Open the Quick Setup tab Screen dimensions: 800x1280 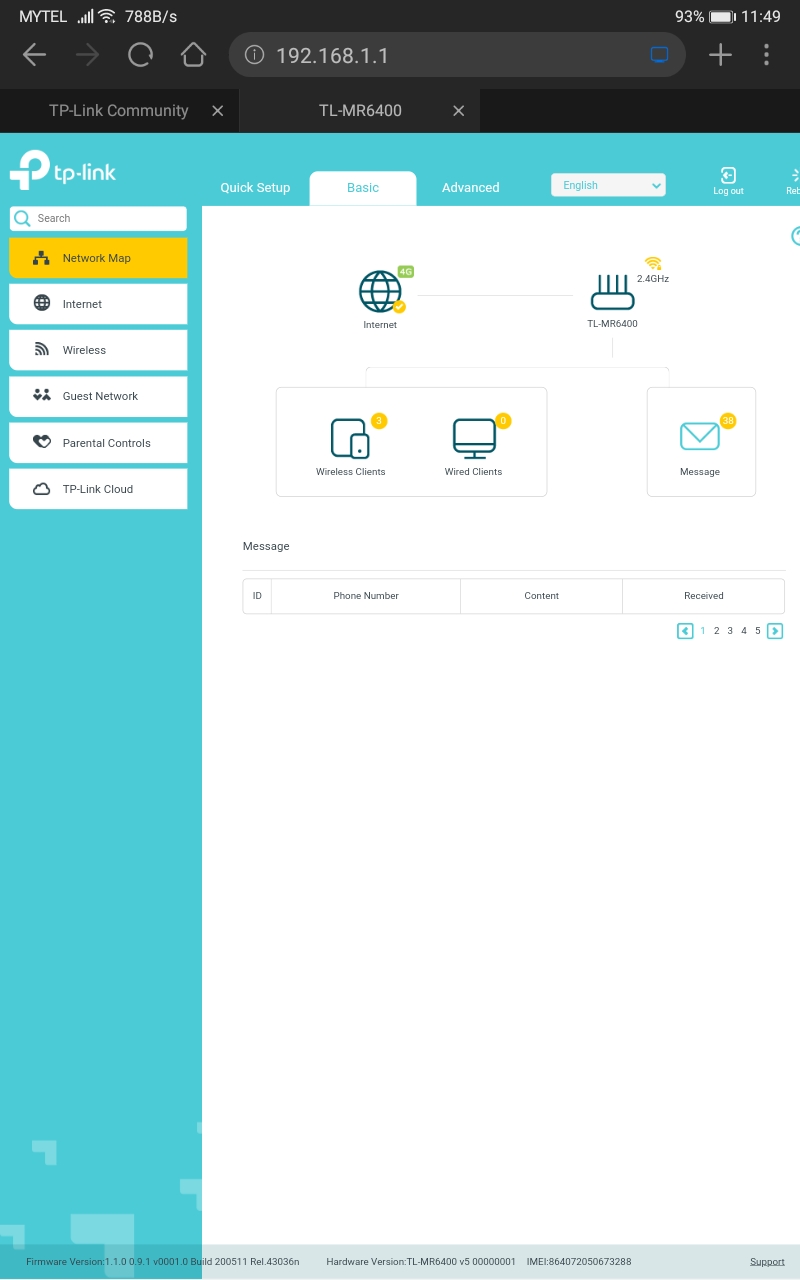[x=255, y=188]
